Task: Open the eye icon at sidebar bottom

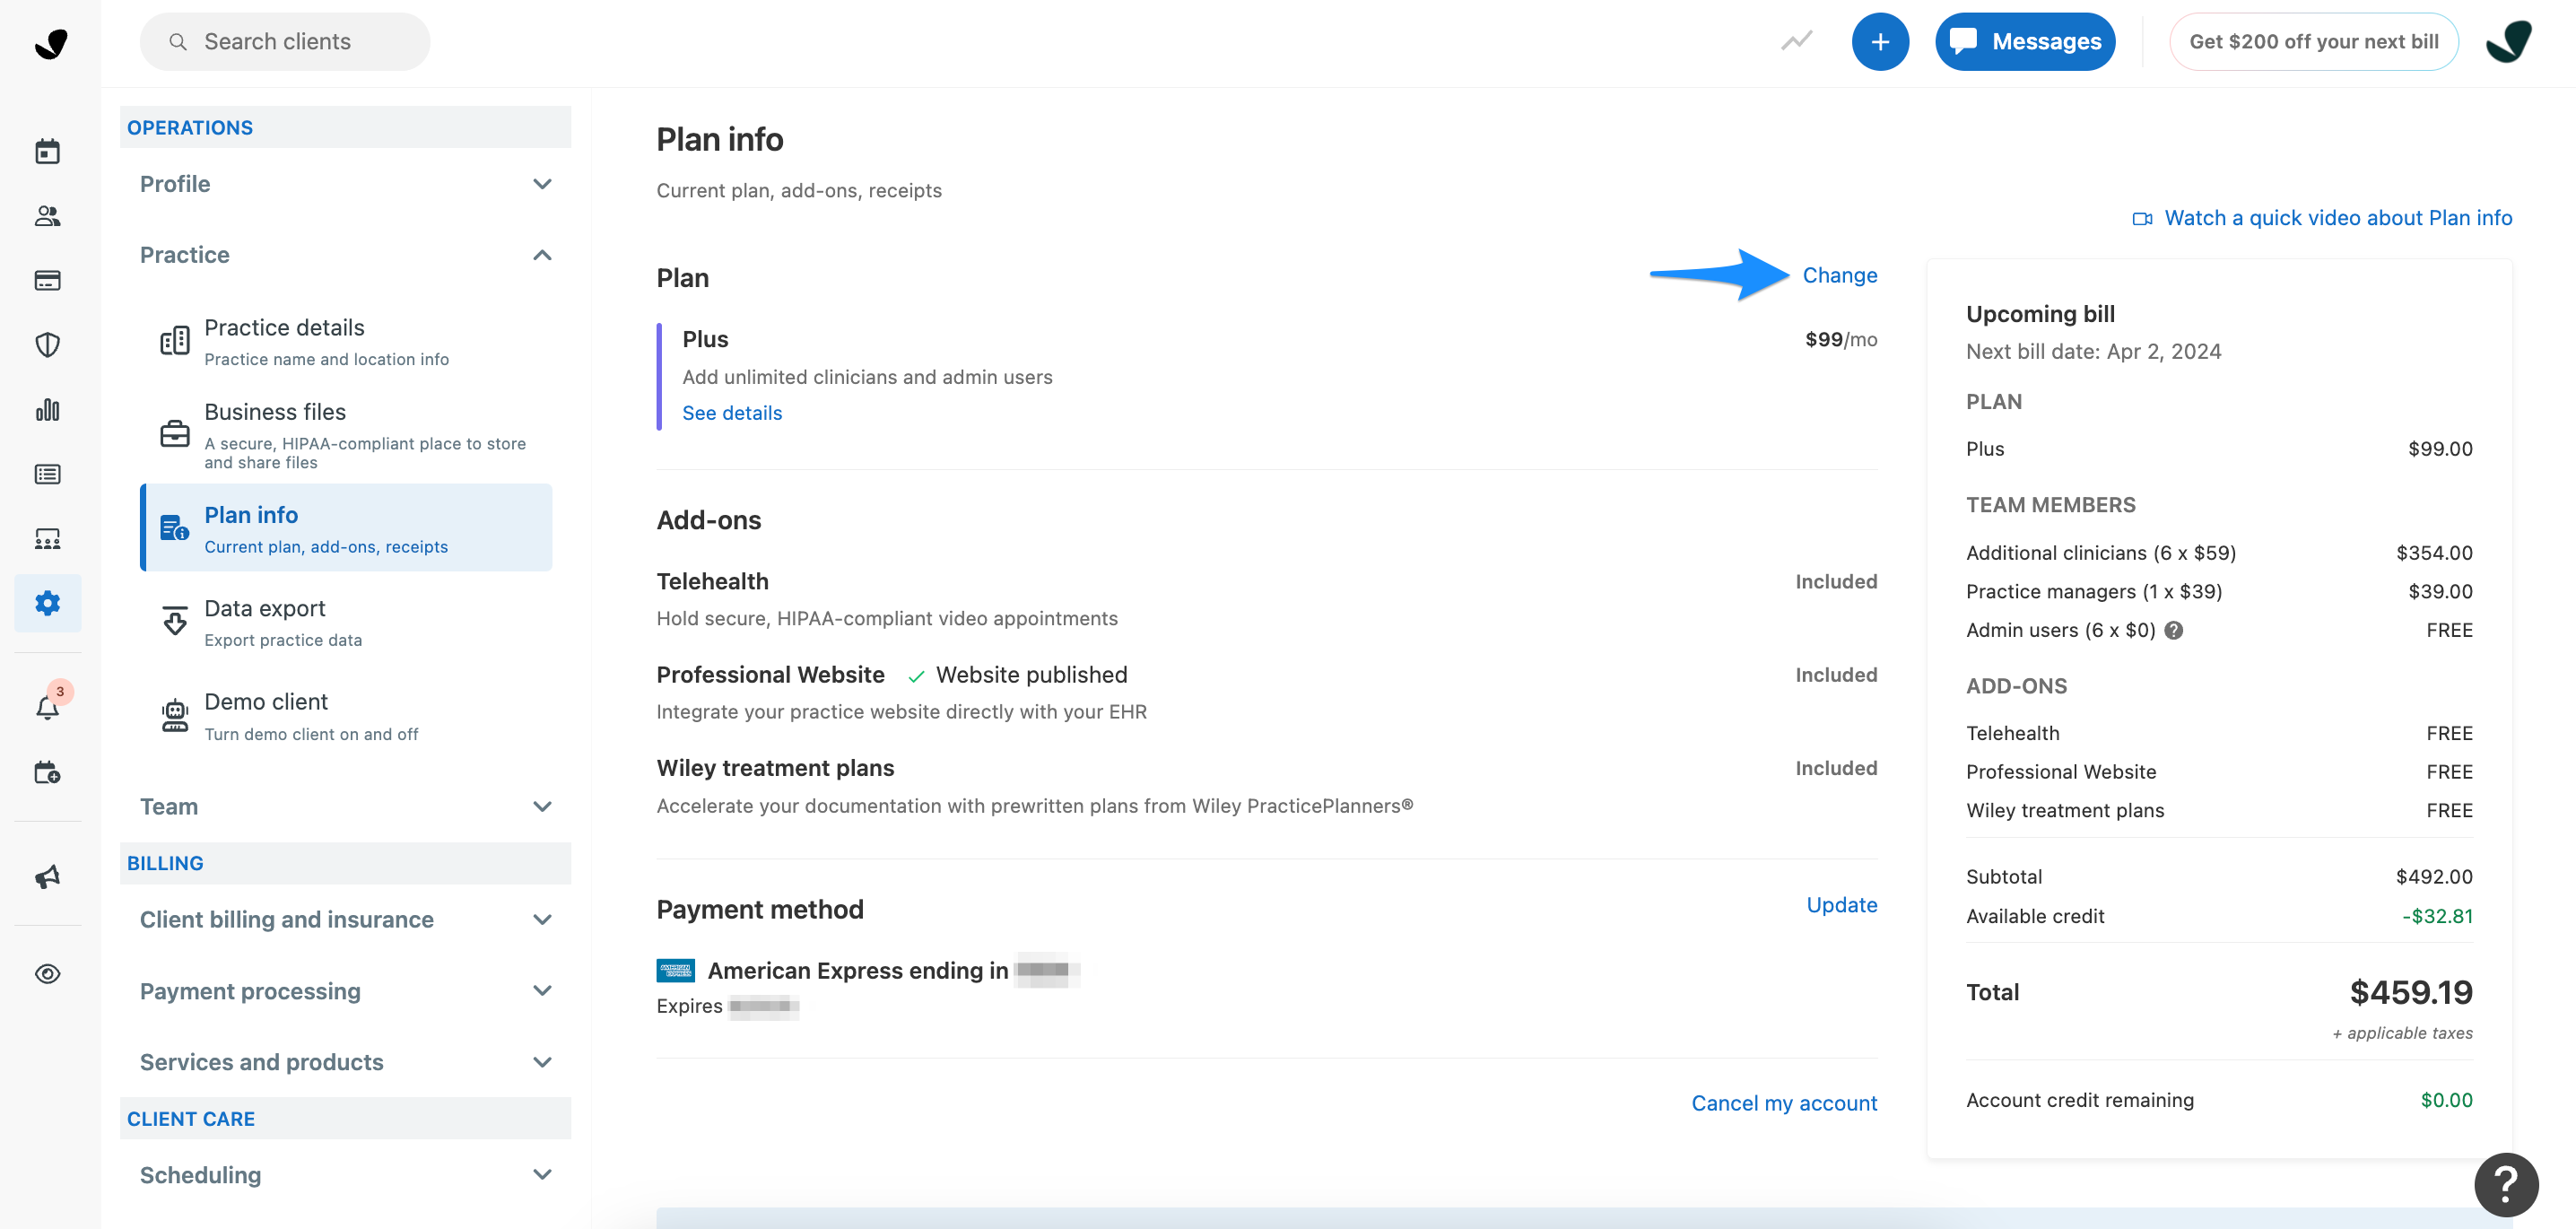Action: pyautogui.click(x=47, y=973)
